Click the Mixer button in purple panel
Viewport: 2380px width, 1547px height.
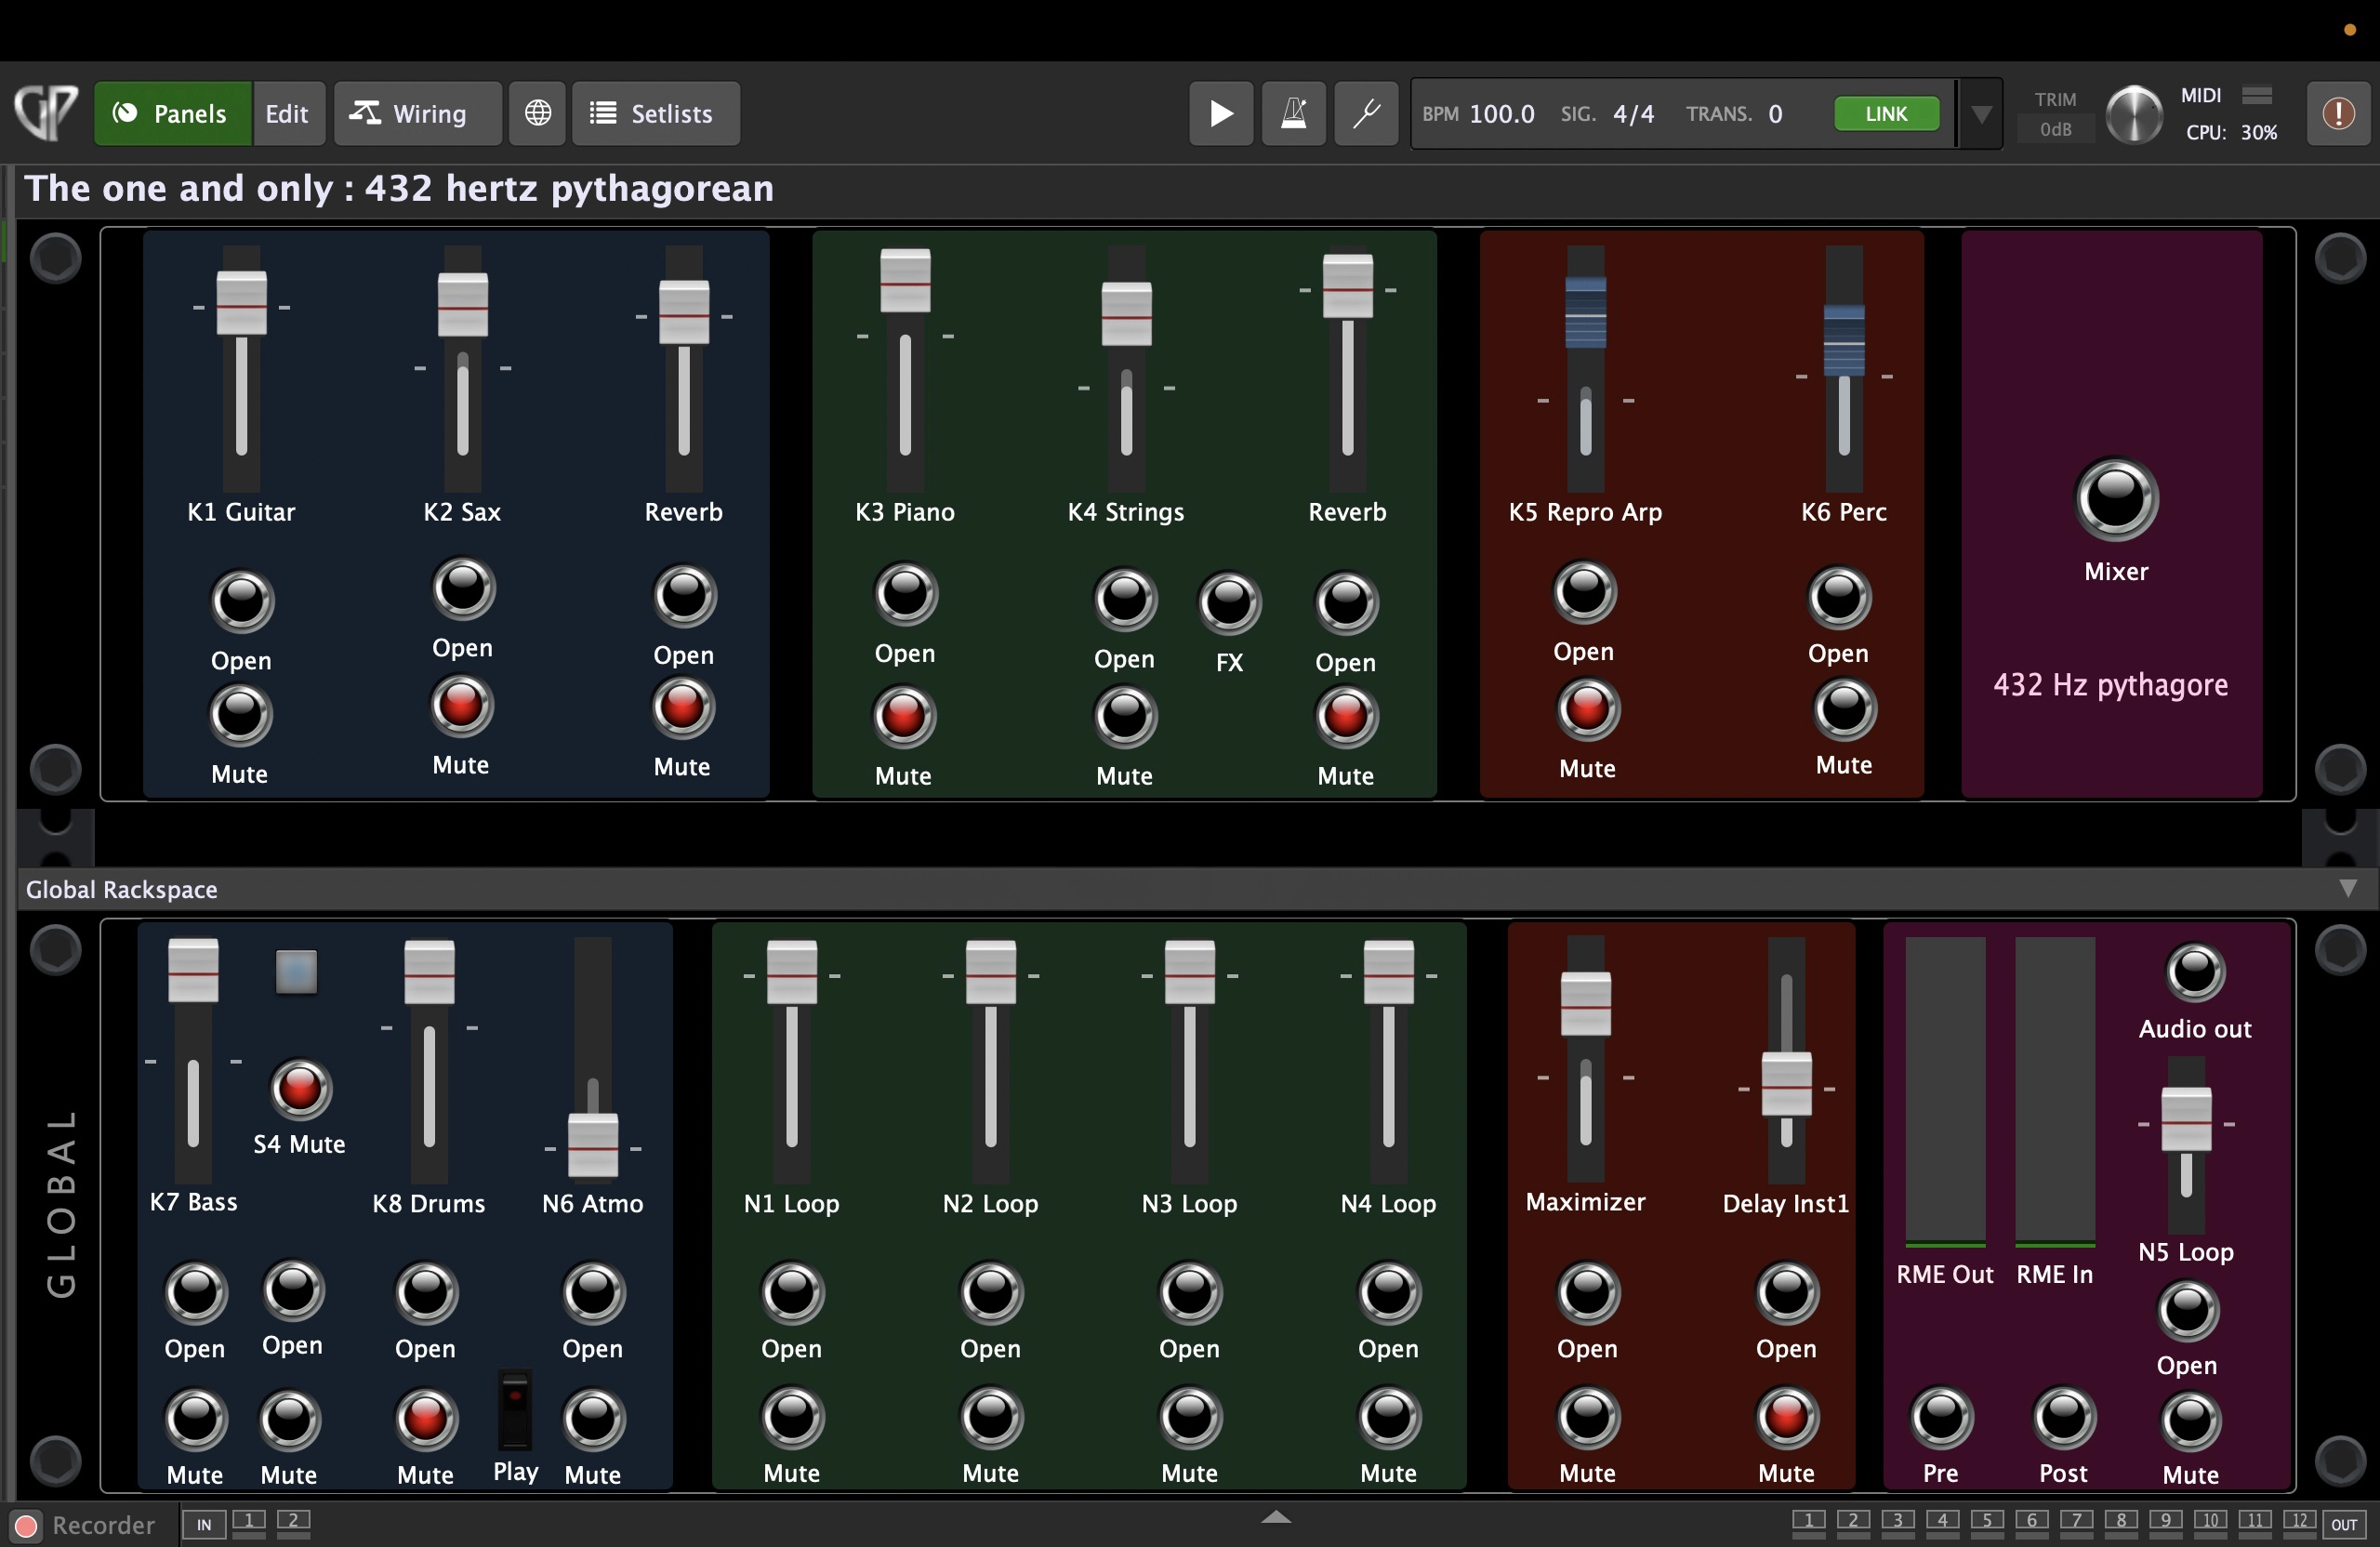[x=2116, y=499]
